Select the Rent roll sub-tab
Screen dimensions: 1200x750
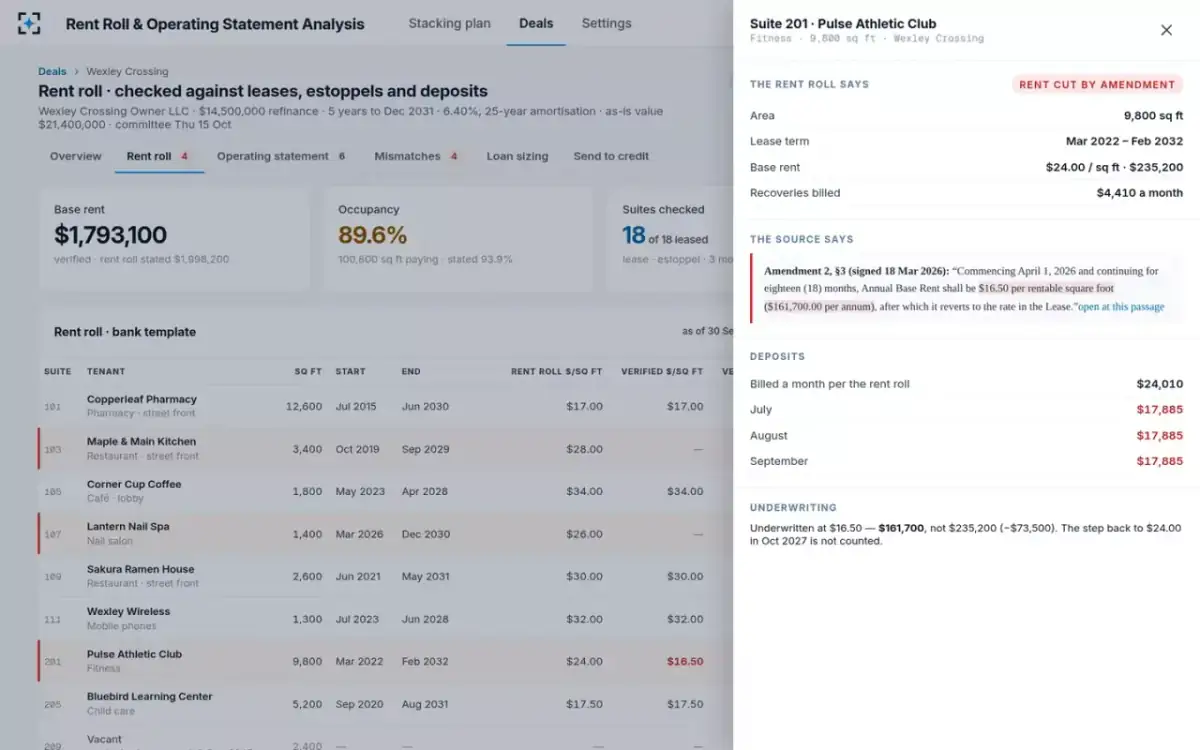[x=159, y=156]
